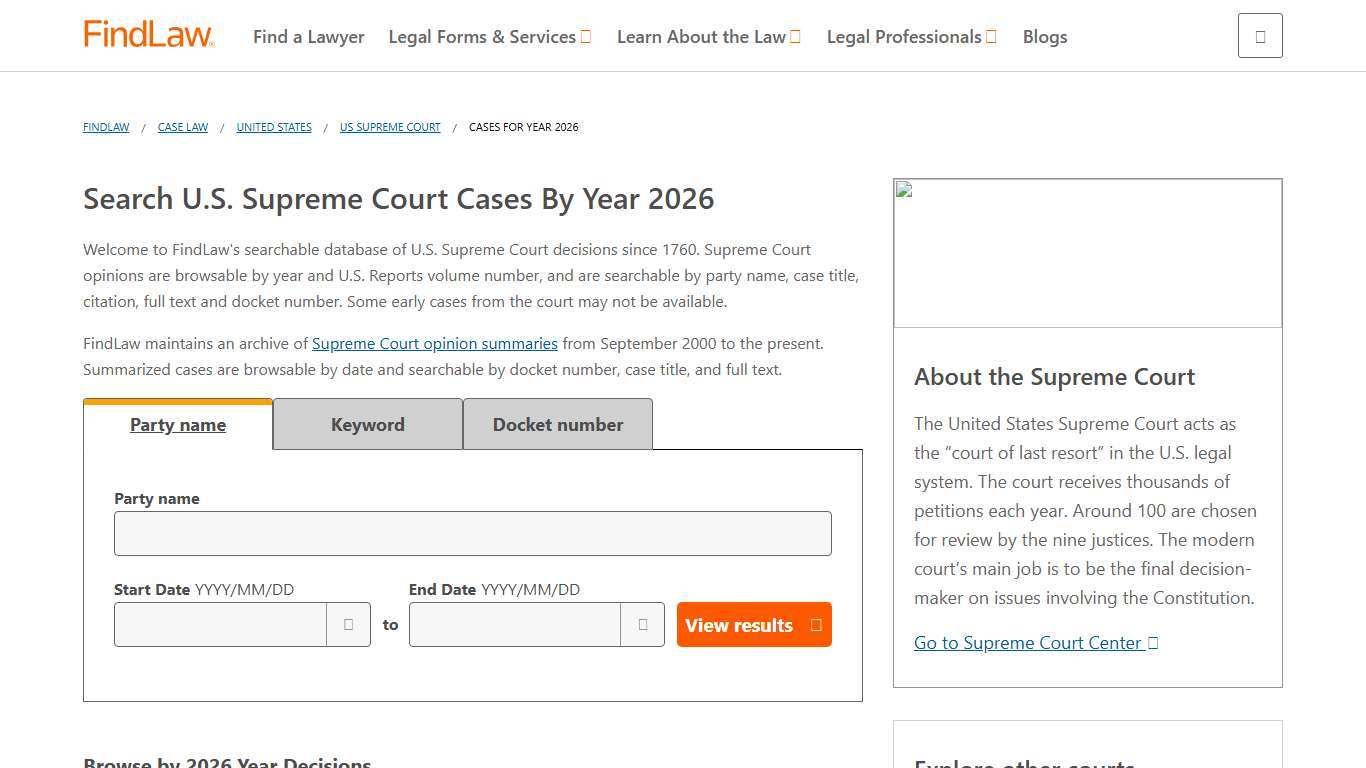Open the End Date calendar picker
Screen dimensions: 1366x768
tap(643, 624)
